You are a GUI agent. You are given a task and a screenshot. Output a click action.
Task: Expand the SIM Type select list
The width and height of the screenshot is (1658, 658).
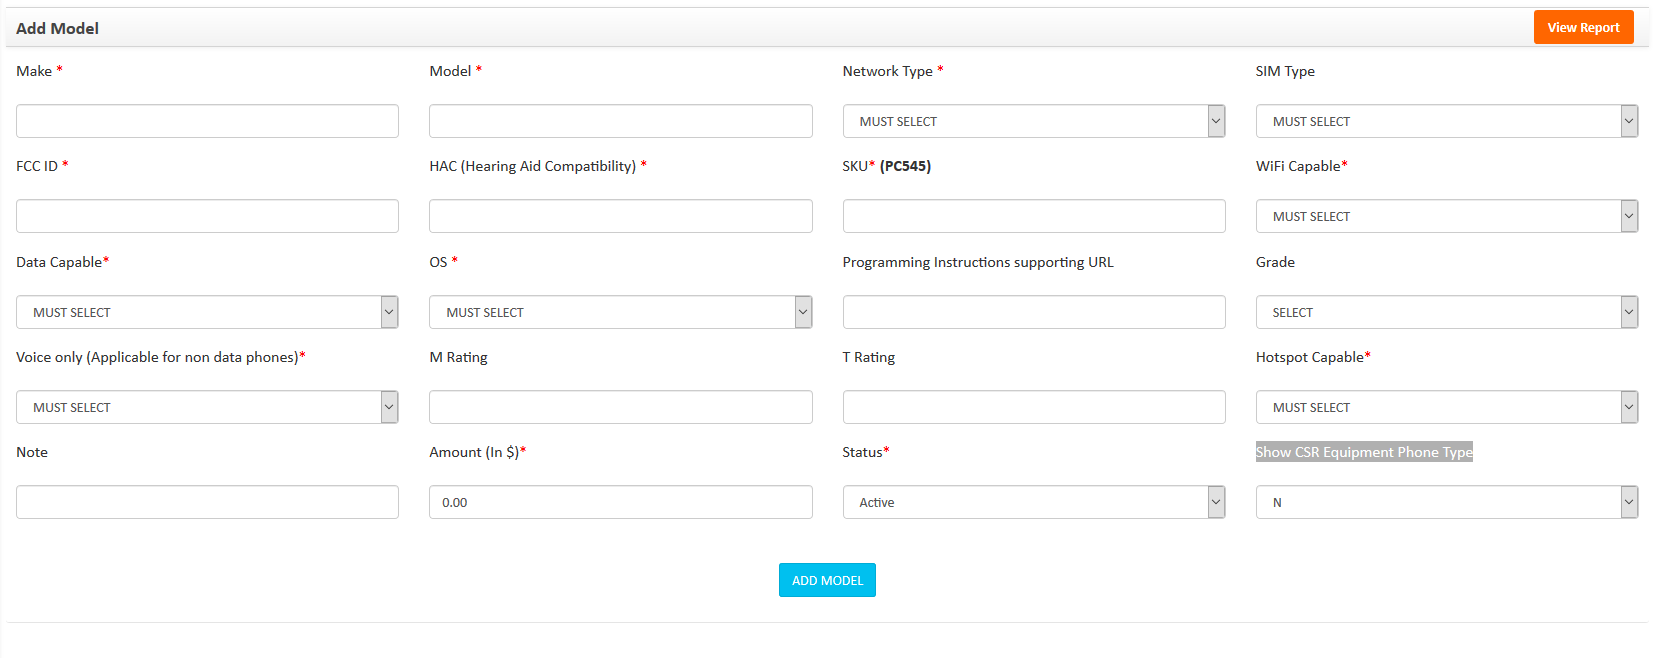coord(1447,121)
